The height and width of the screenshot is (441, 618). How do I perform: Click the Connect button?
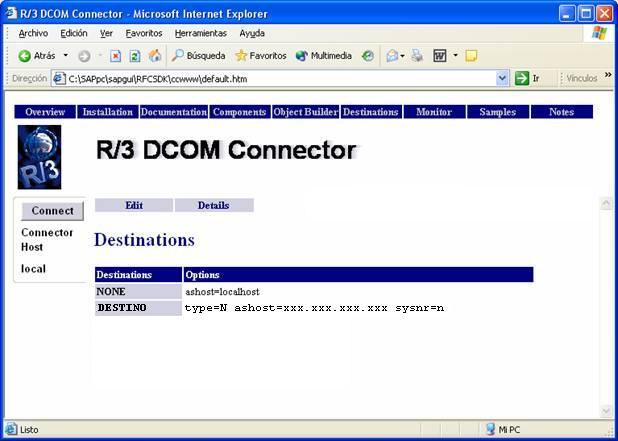[52, 211]
